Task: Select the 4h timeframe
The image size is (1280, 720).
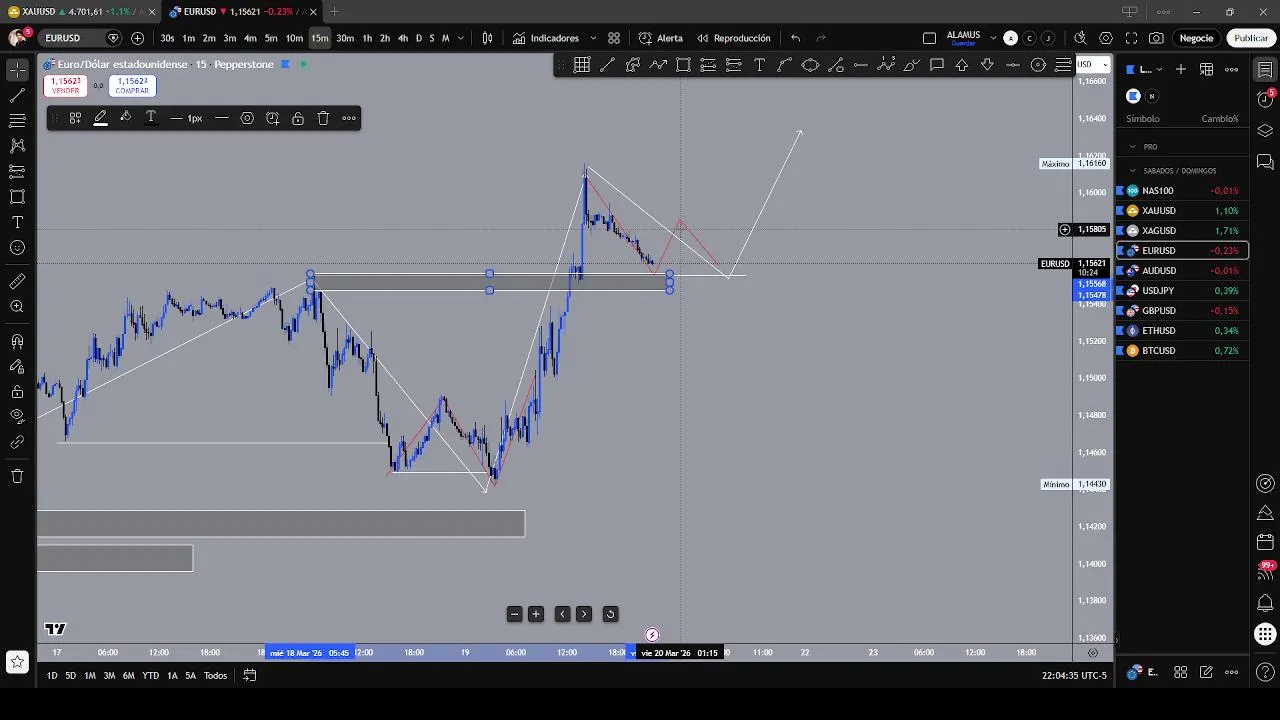Action: pyautogui.click(x=403, y=38)
